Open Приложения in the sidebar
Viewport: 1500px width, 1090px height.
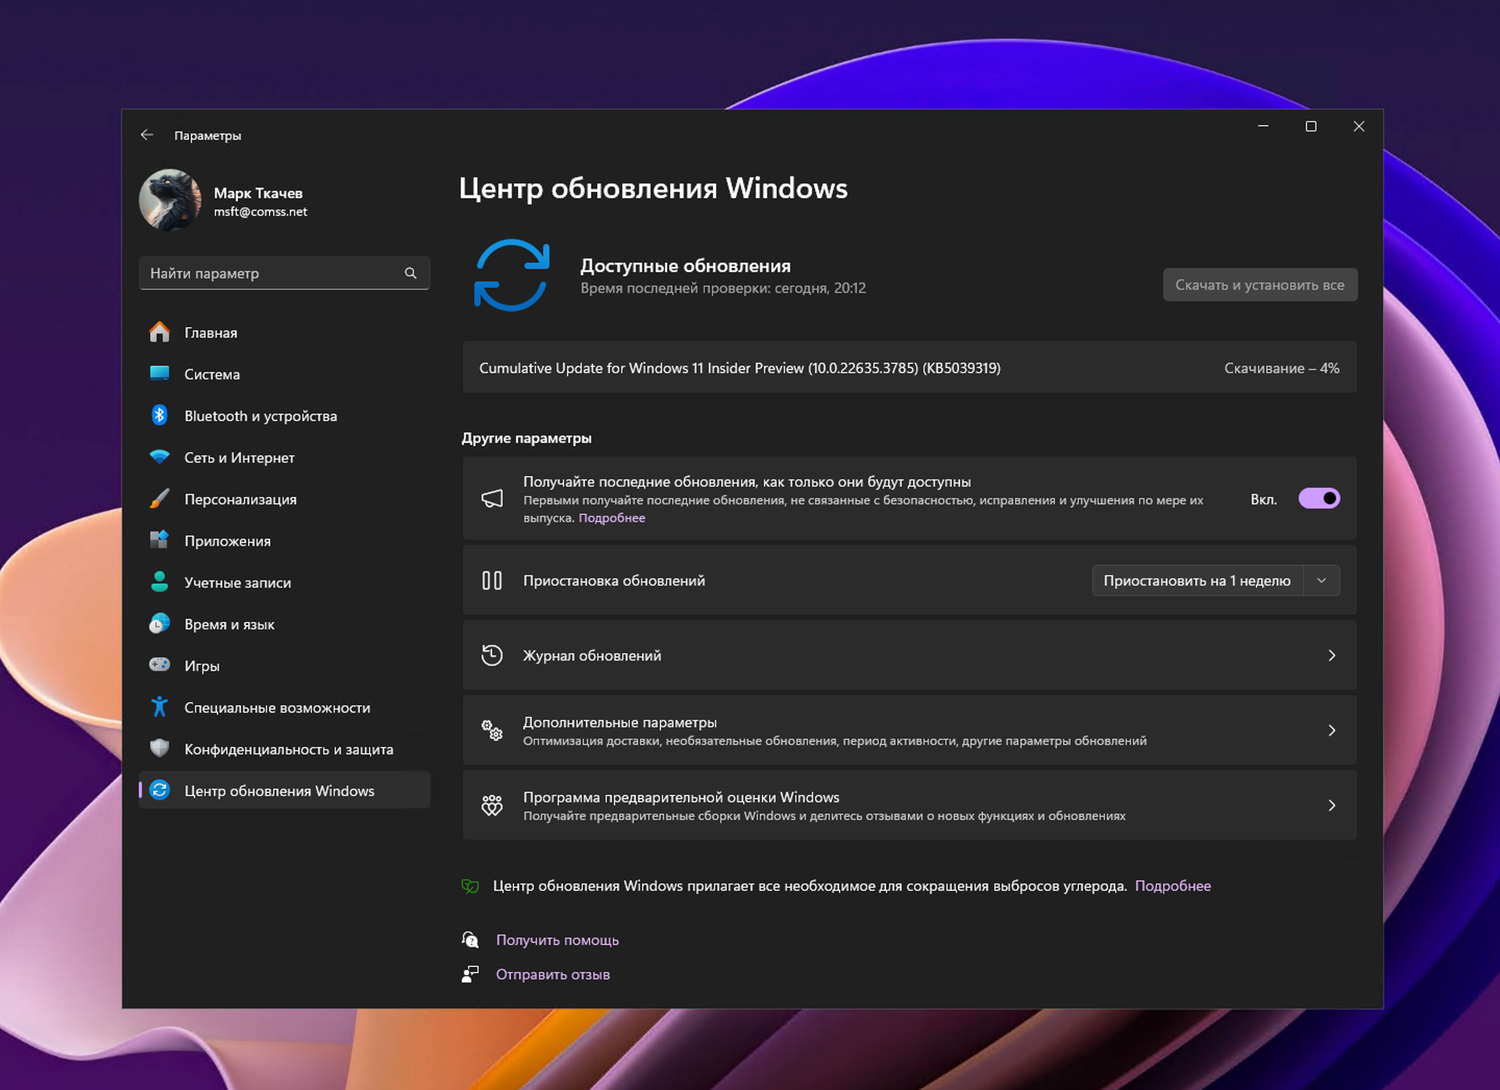click(284, 540)
